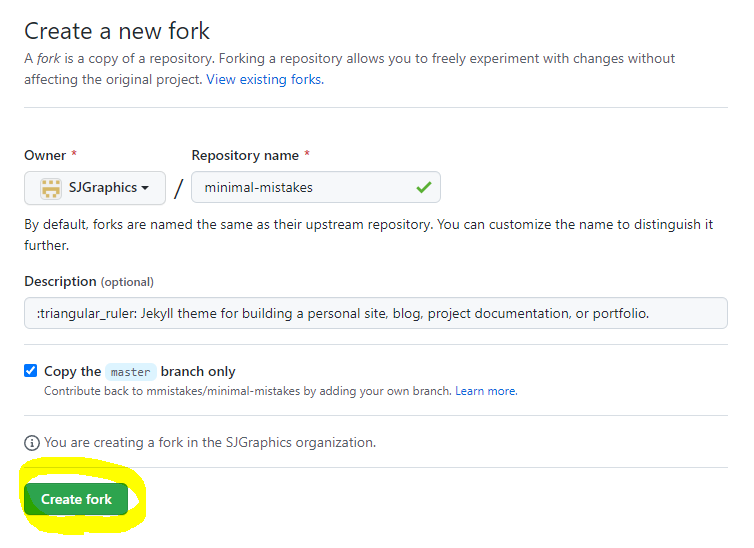Click the green Create fork button
754x548 pixels.
pos(76,499)
